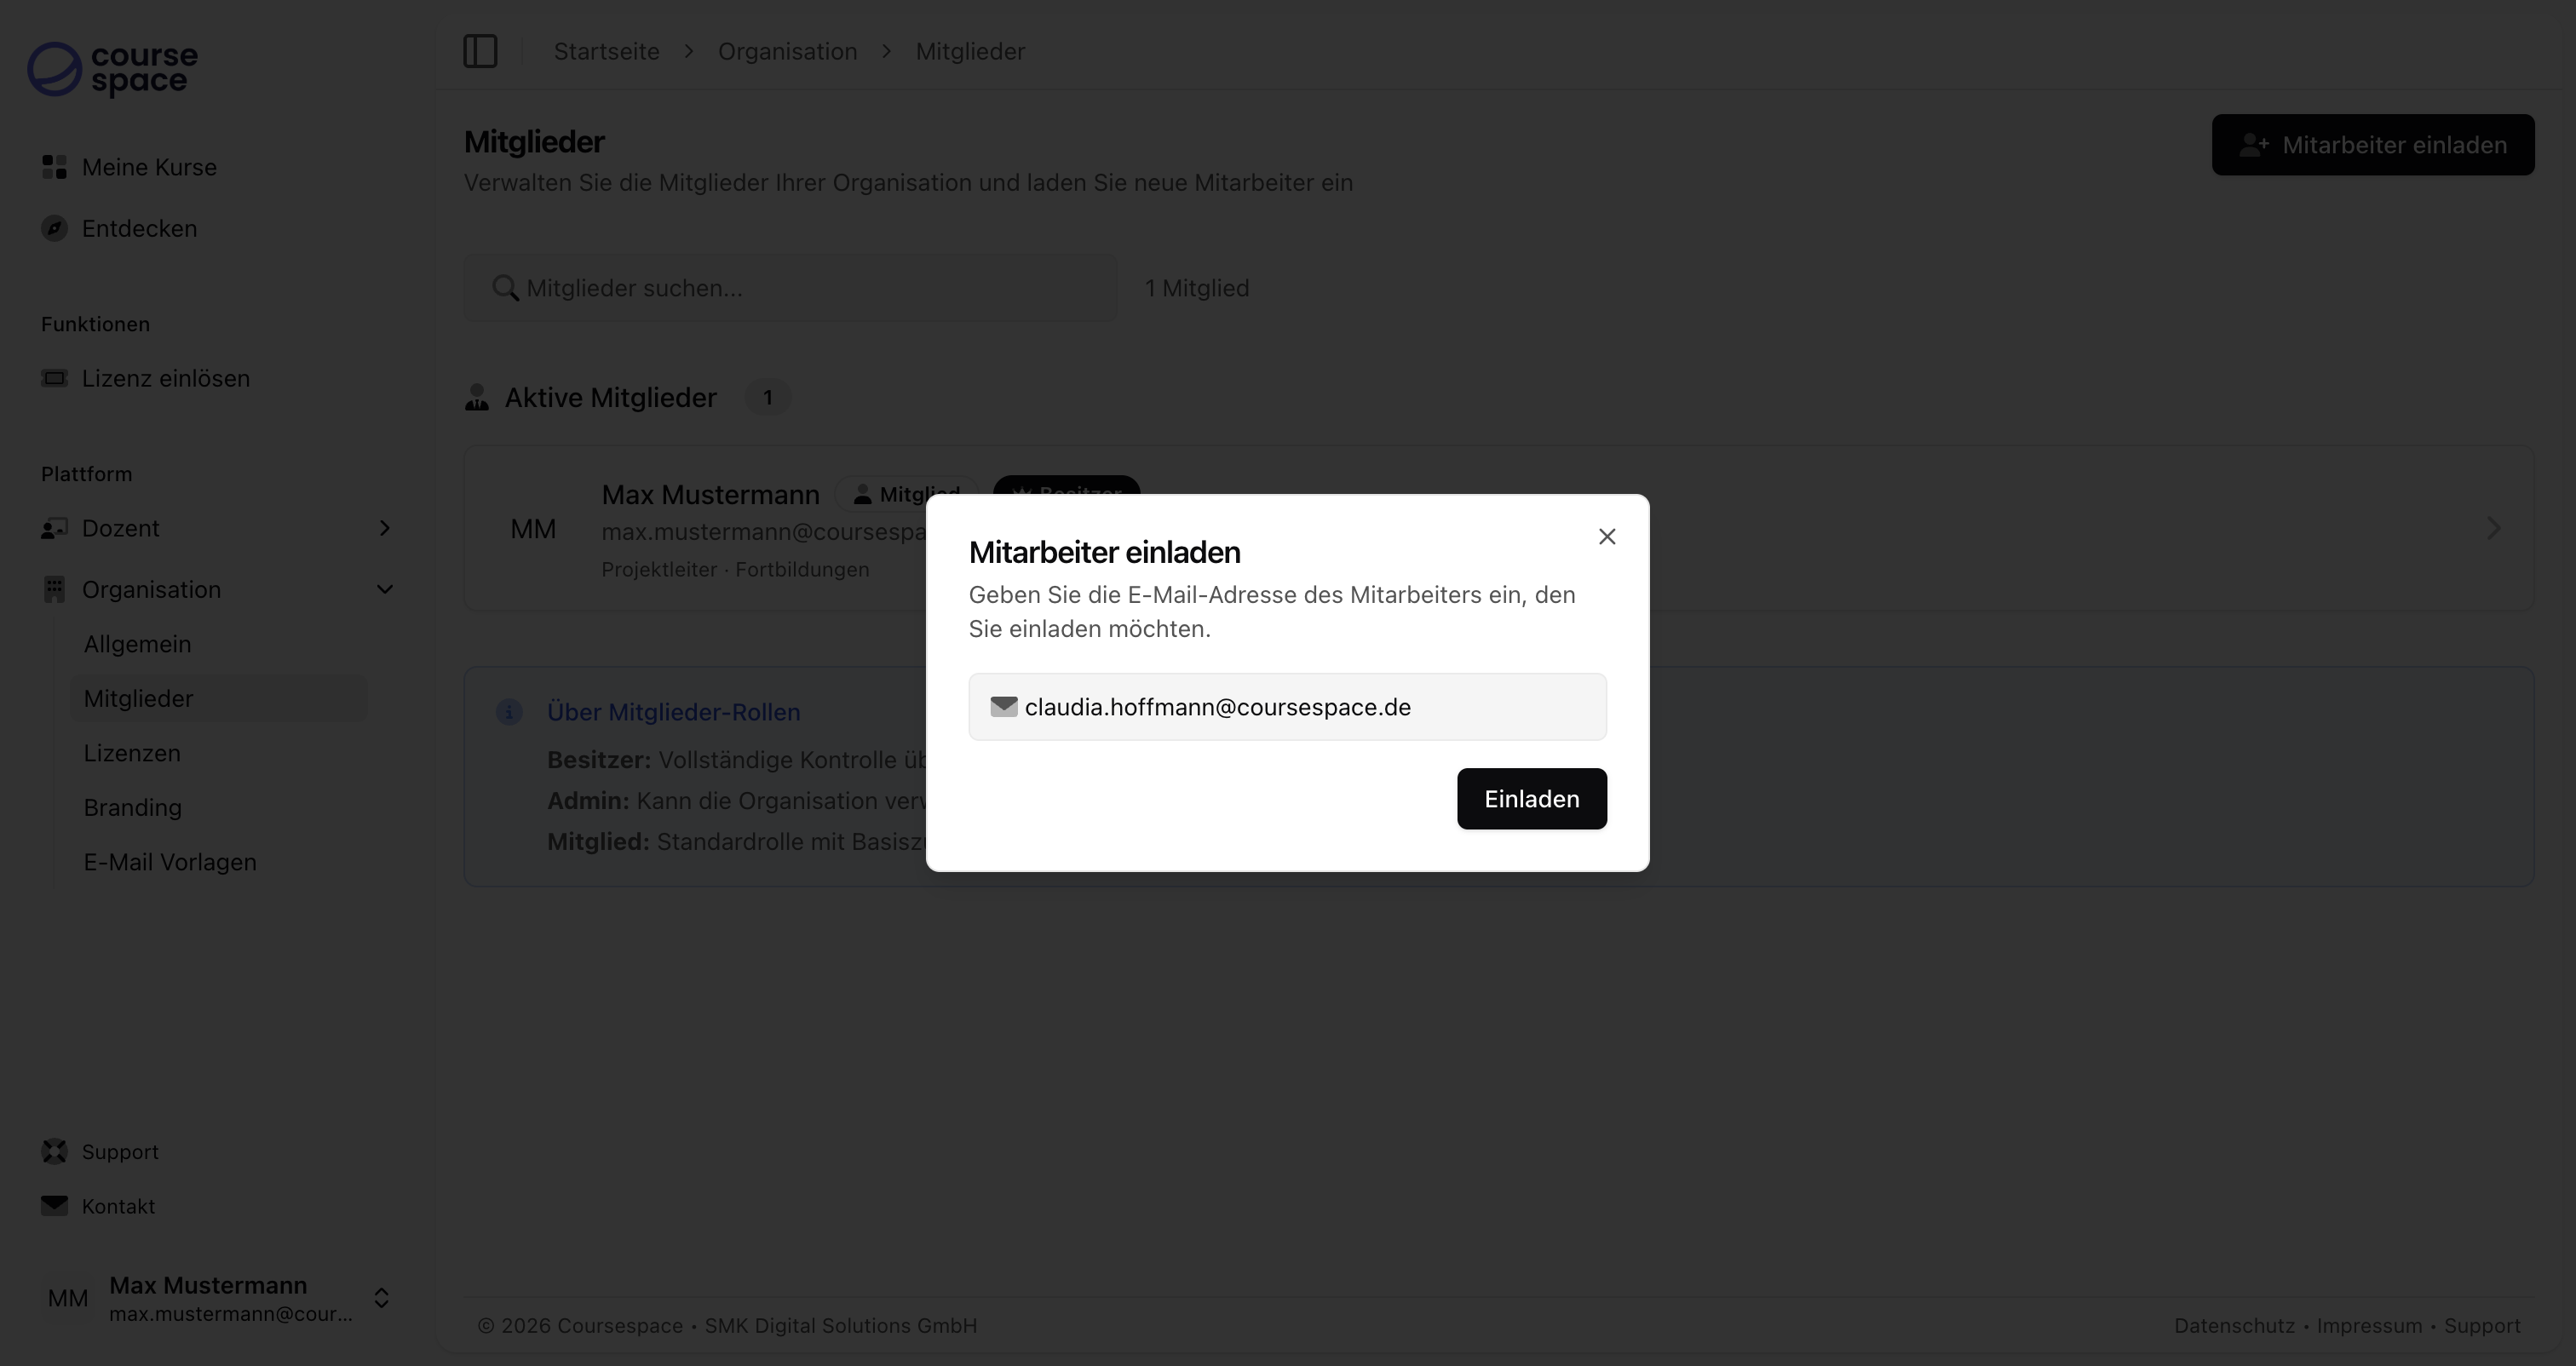Open the Max Mustermann account menu chevron
The width and height of the screenshot is (2576, 1366).
[x=381, y=1298]
